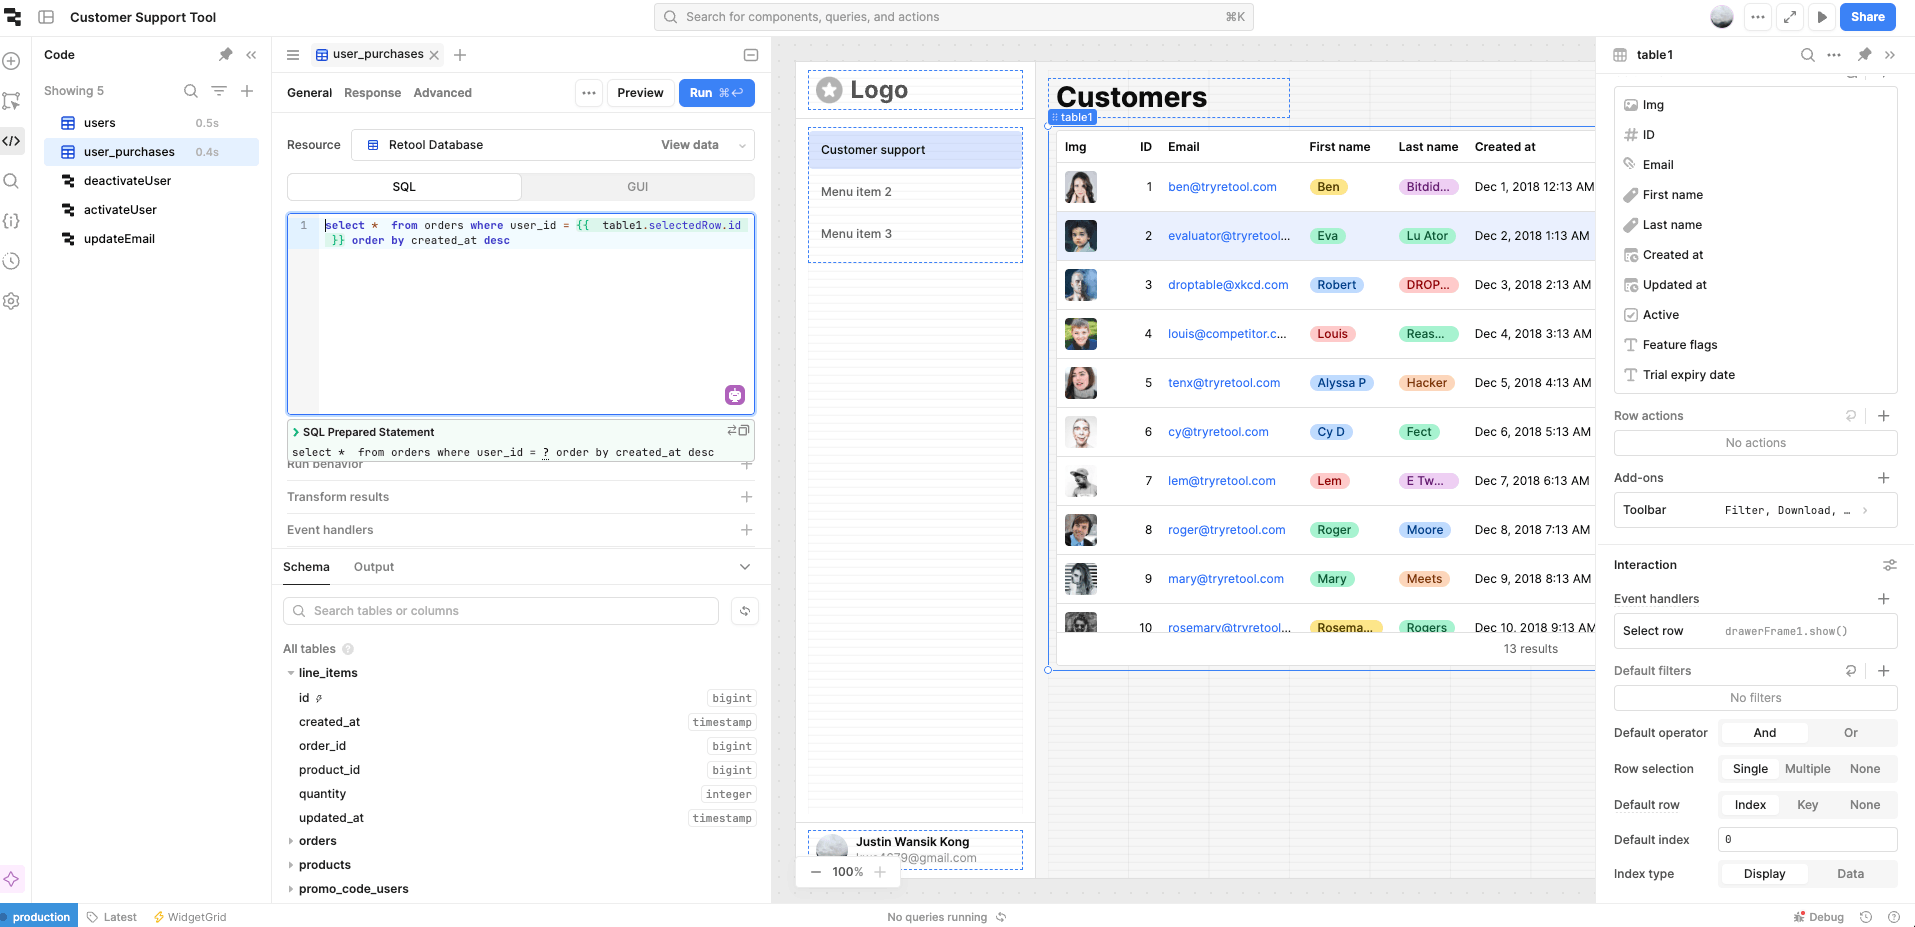
Task: Filter the code list
Action: (219, 91)
